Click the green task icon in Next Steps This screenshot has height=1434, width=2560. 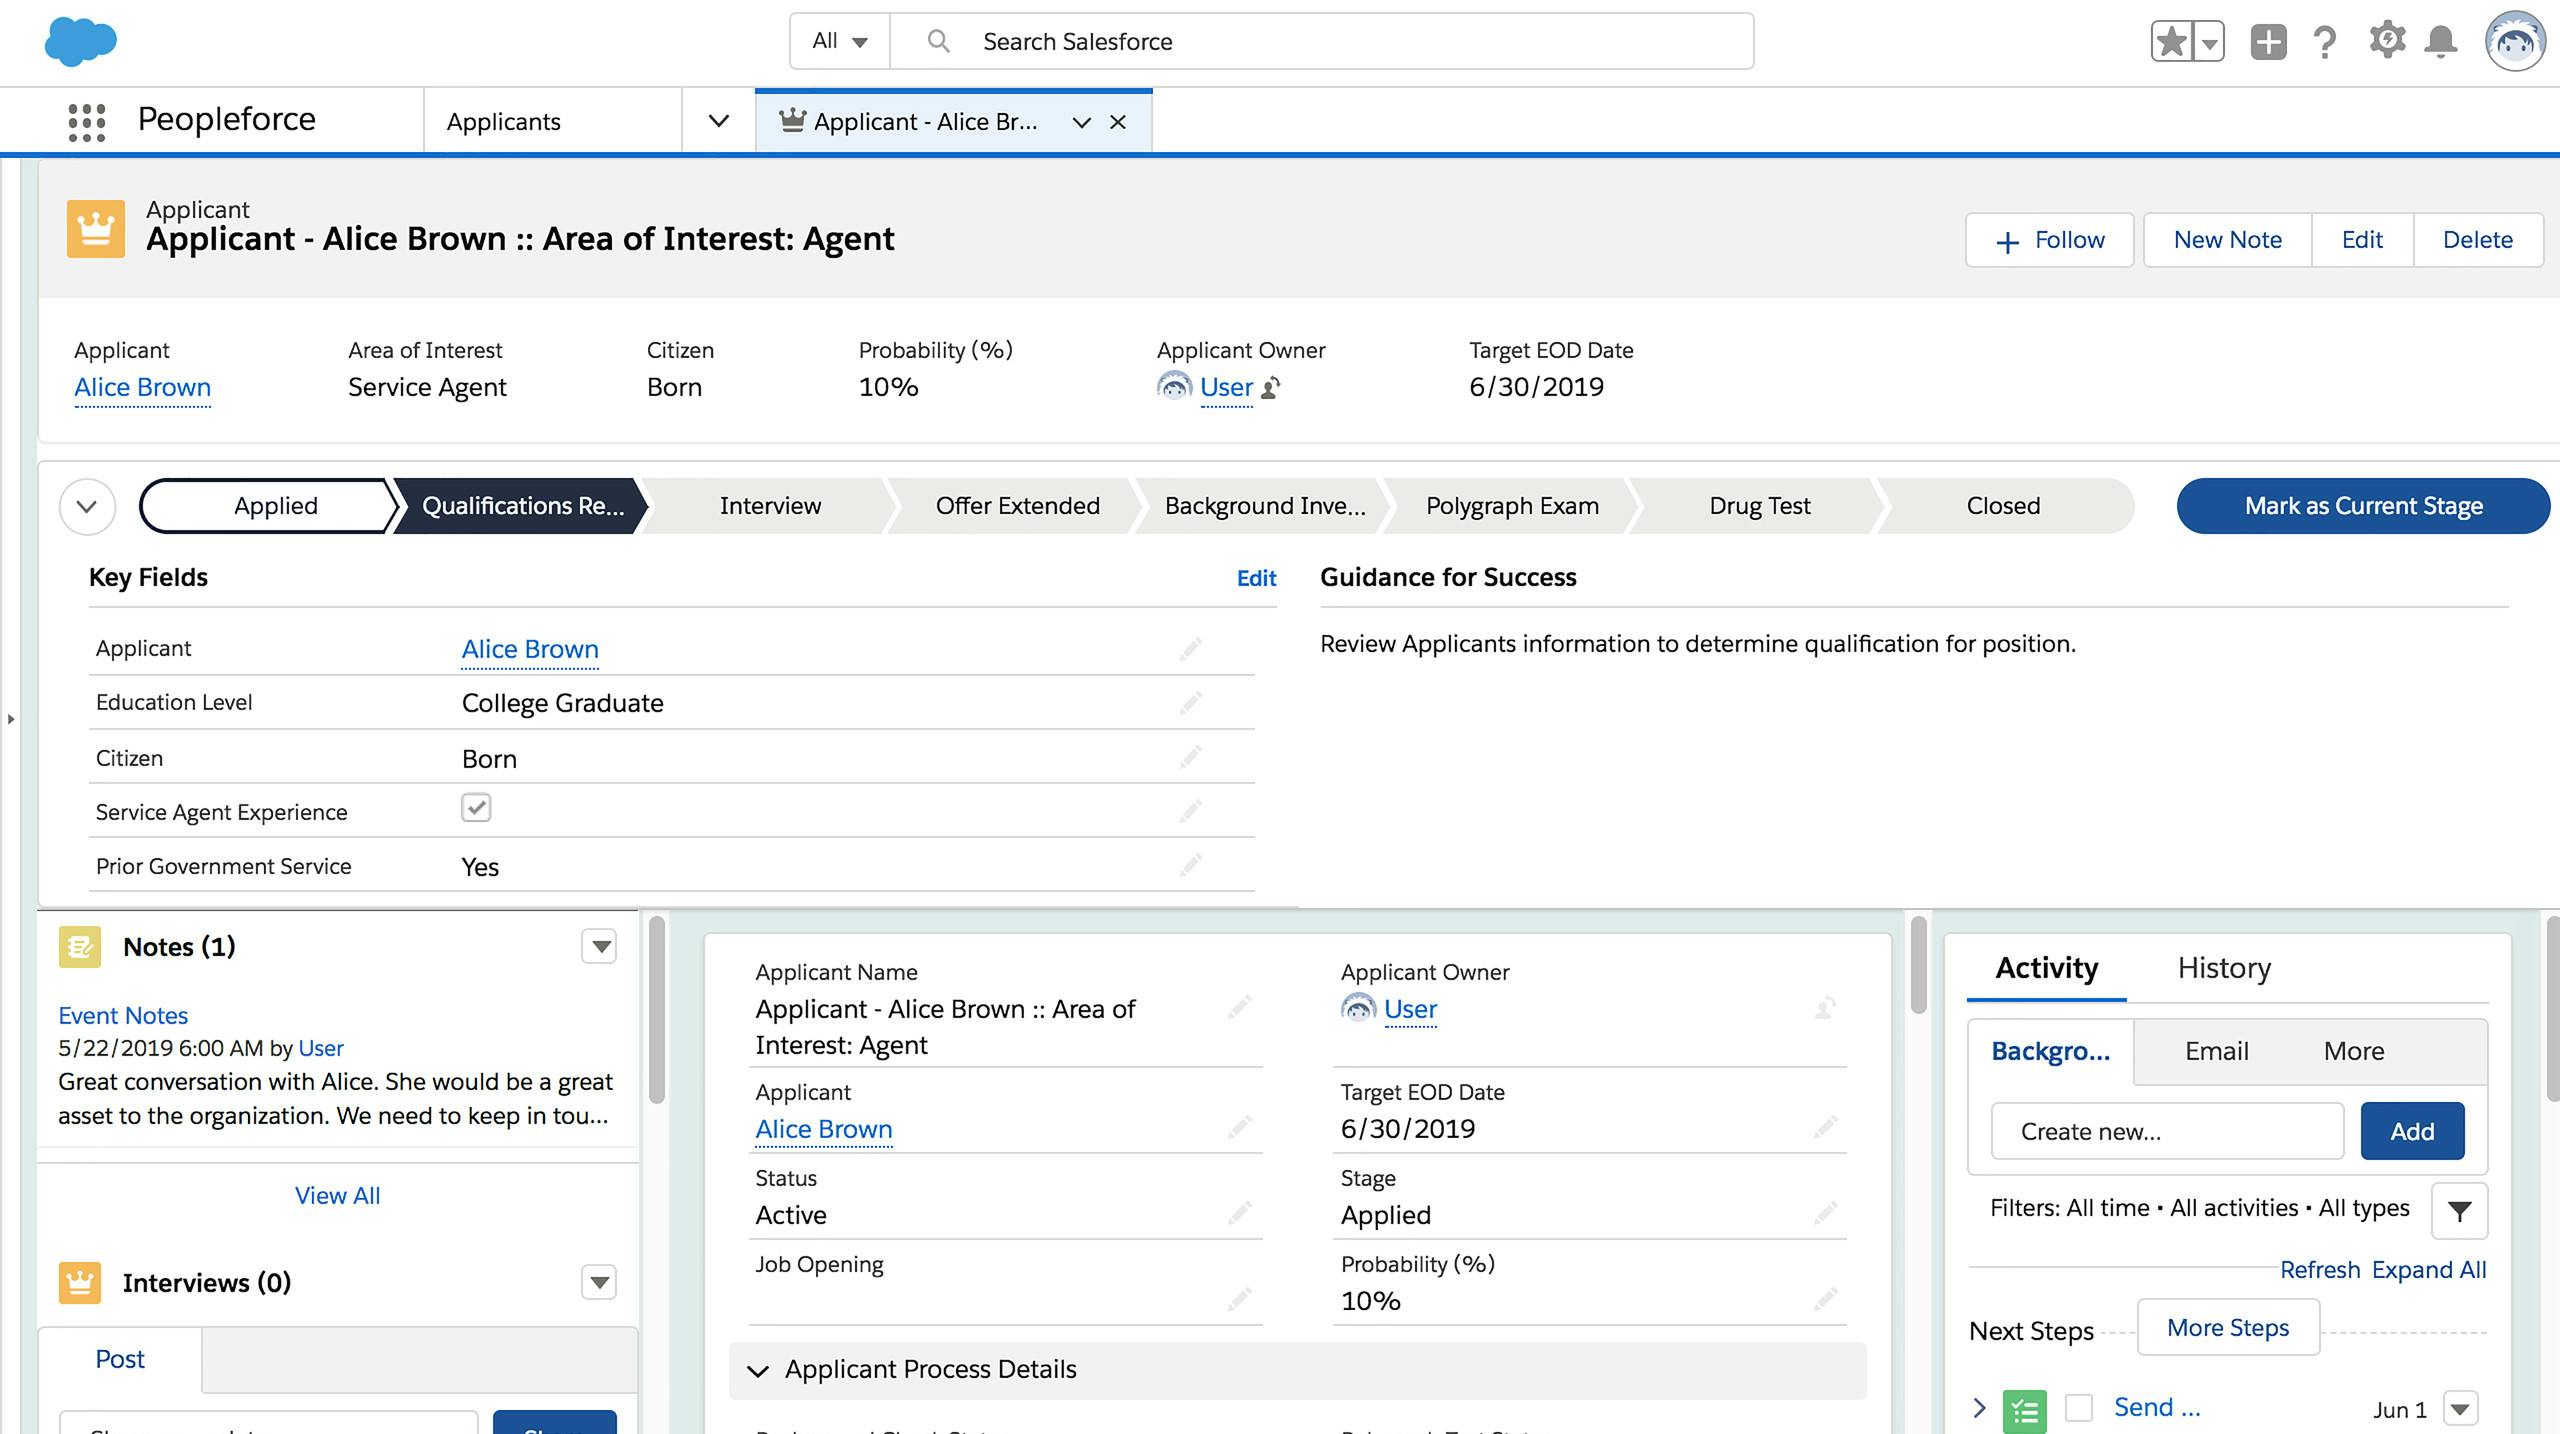(x=2025, y=1411)
